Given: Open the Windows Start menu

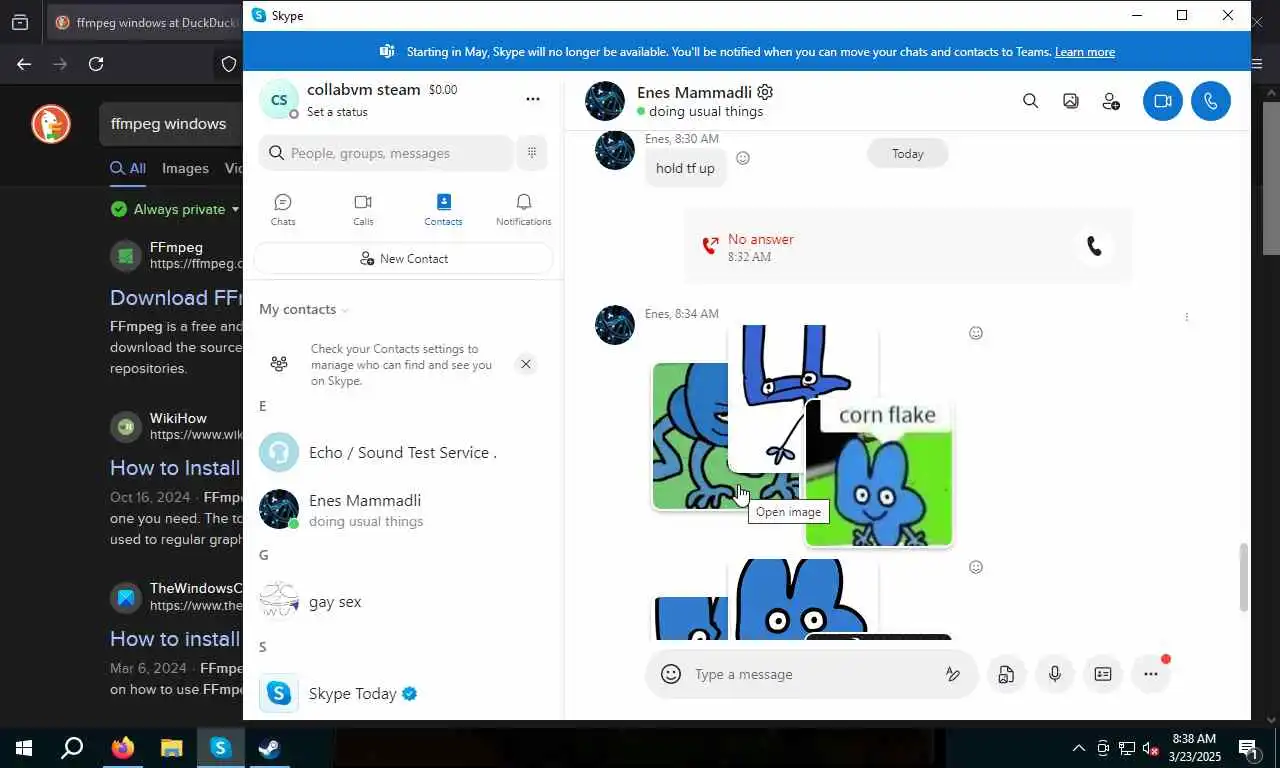Looking at the screenshot, I should click(24, 747).
